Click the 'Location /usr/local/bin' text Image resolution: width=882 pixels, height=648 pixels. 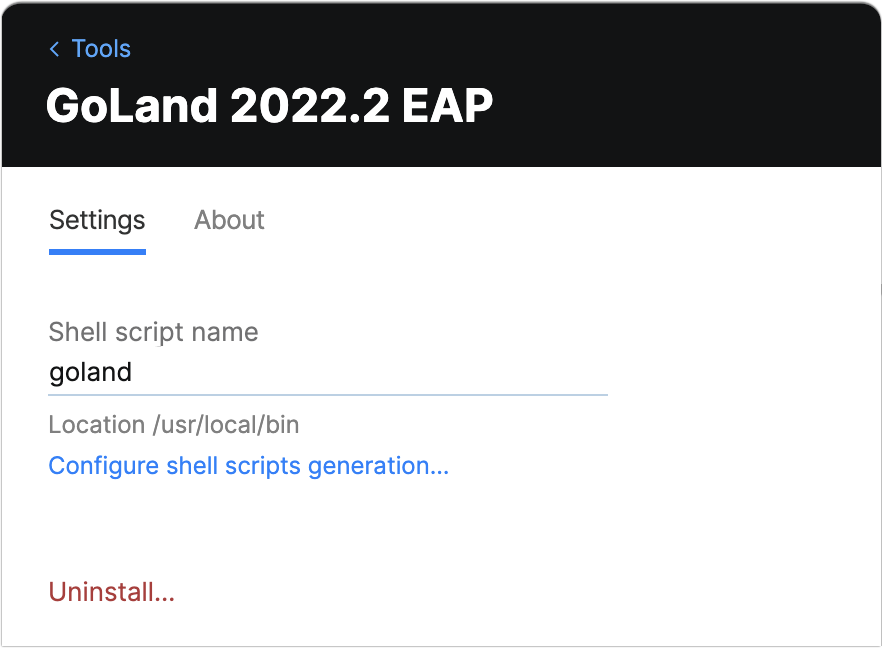click(x=173, y=425)
